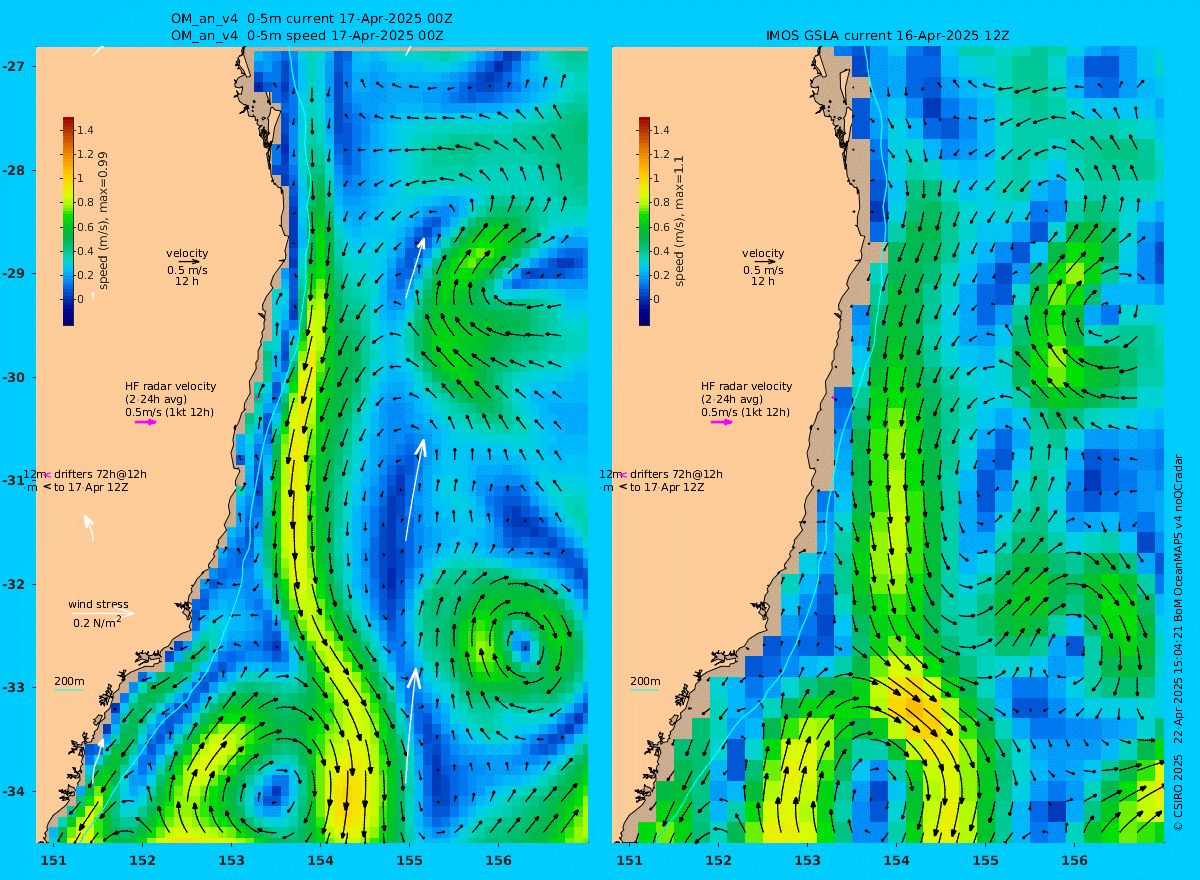This screenshot has width=1200, height=880.
Task: Click the 0 tick on left colorbar
Action: tap(81, 299)
